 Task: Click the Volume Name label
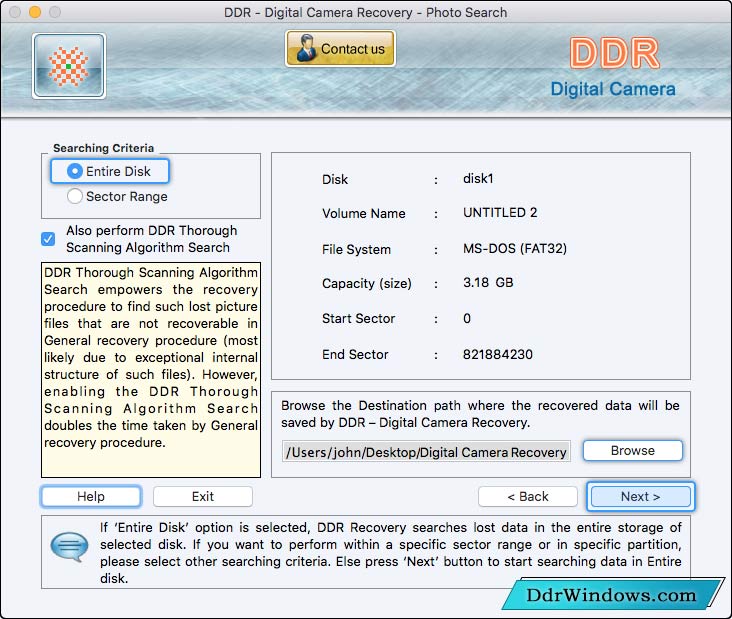(364, 213)
